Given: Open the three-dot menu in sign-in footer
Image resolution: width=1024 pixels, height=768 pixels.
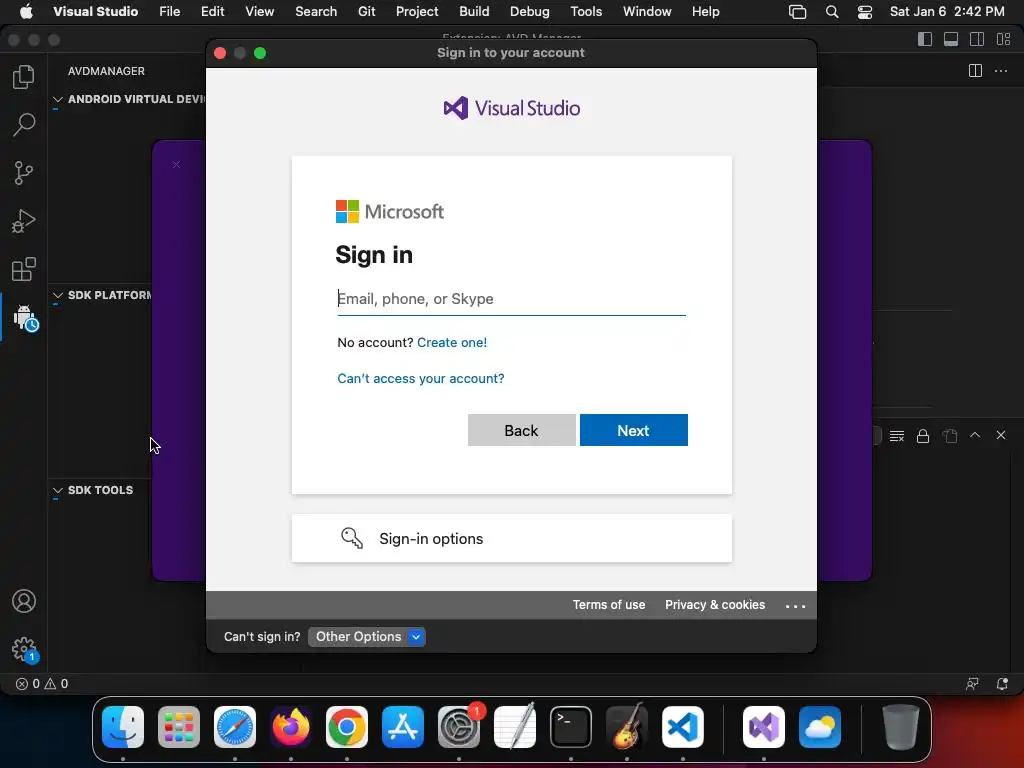Looking at the screenshot, I should (795, 606).
